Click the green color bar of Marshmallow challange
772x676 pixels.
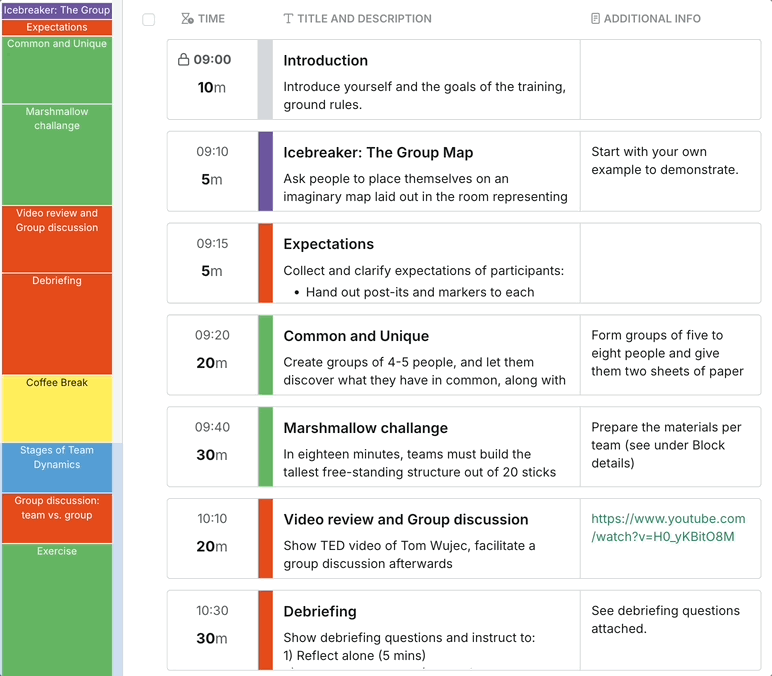pos(265,446)
